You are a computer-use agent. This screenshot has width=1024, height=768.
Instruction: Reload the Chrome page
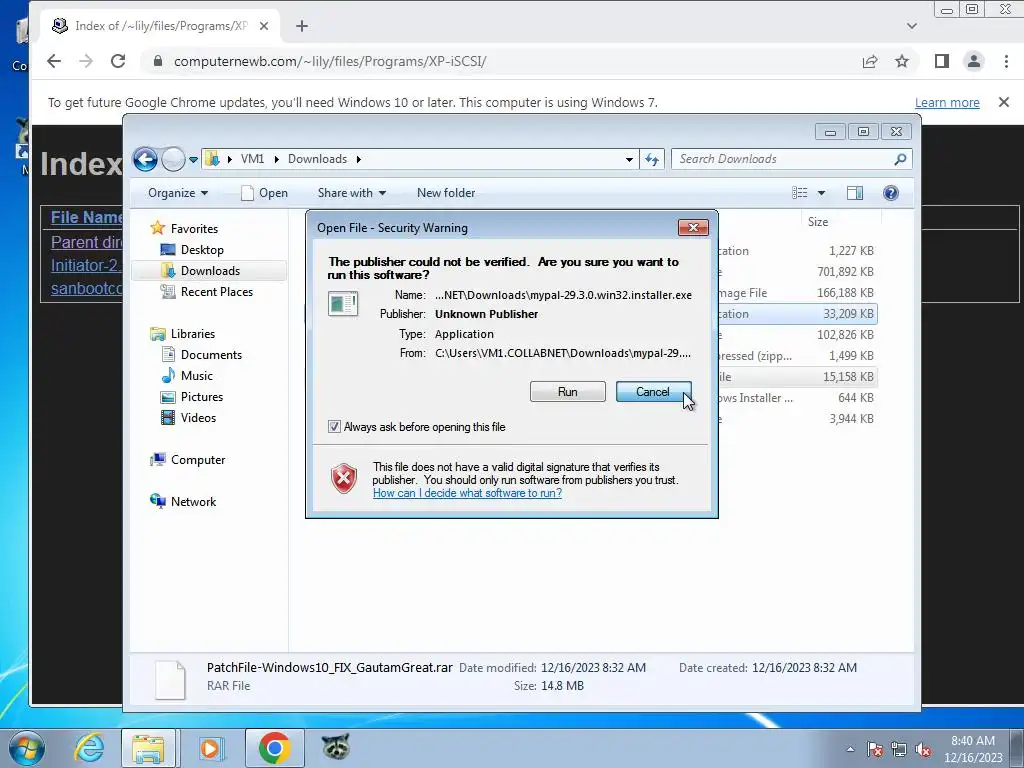[x=118, y=61]
